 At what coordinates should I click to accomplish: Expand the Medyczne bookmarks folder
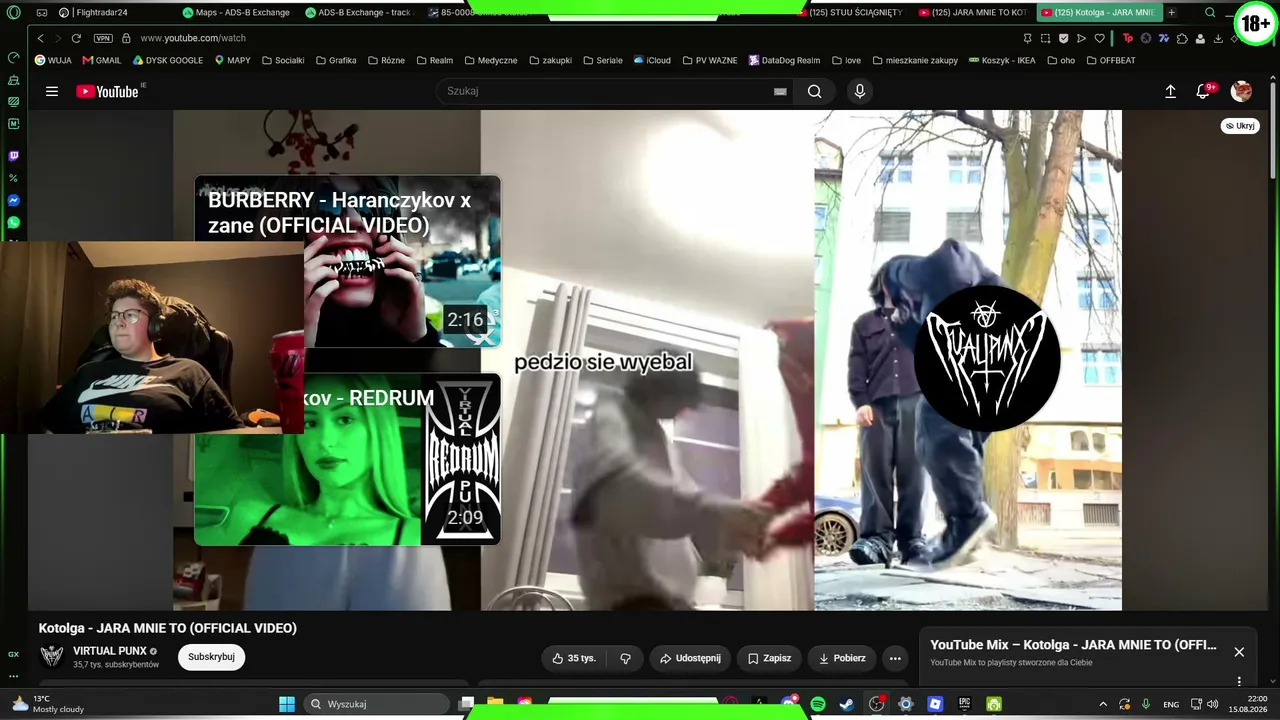(491, 60)
